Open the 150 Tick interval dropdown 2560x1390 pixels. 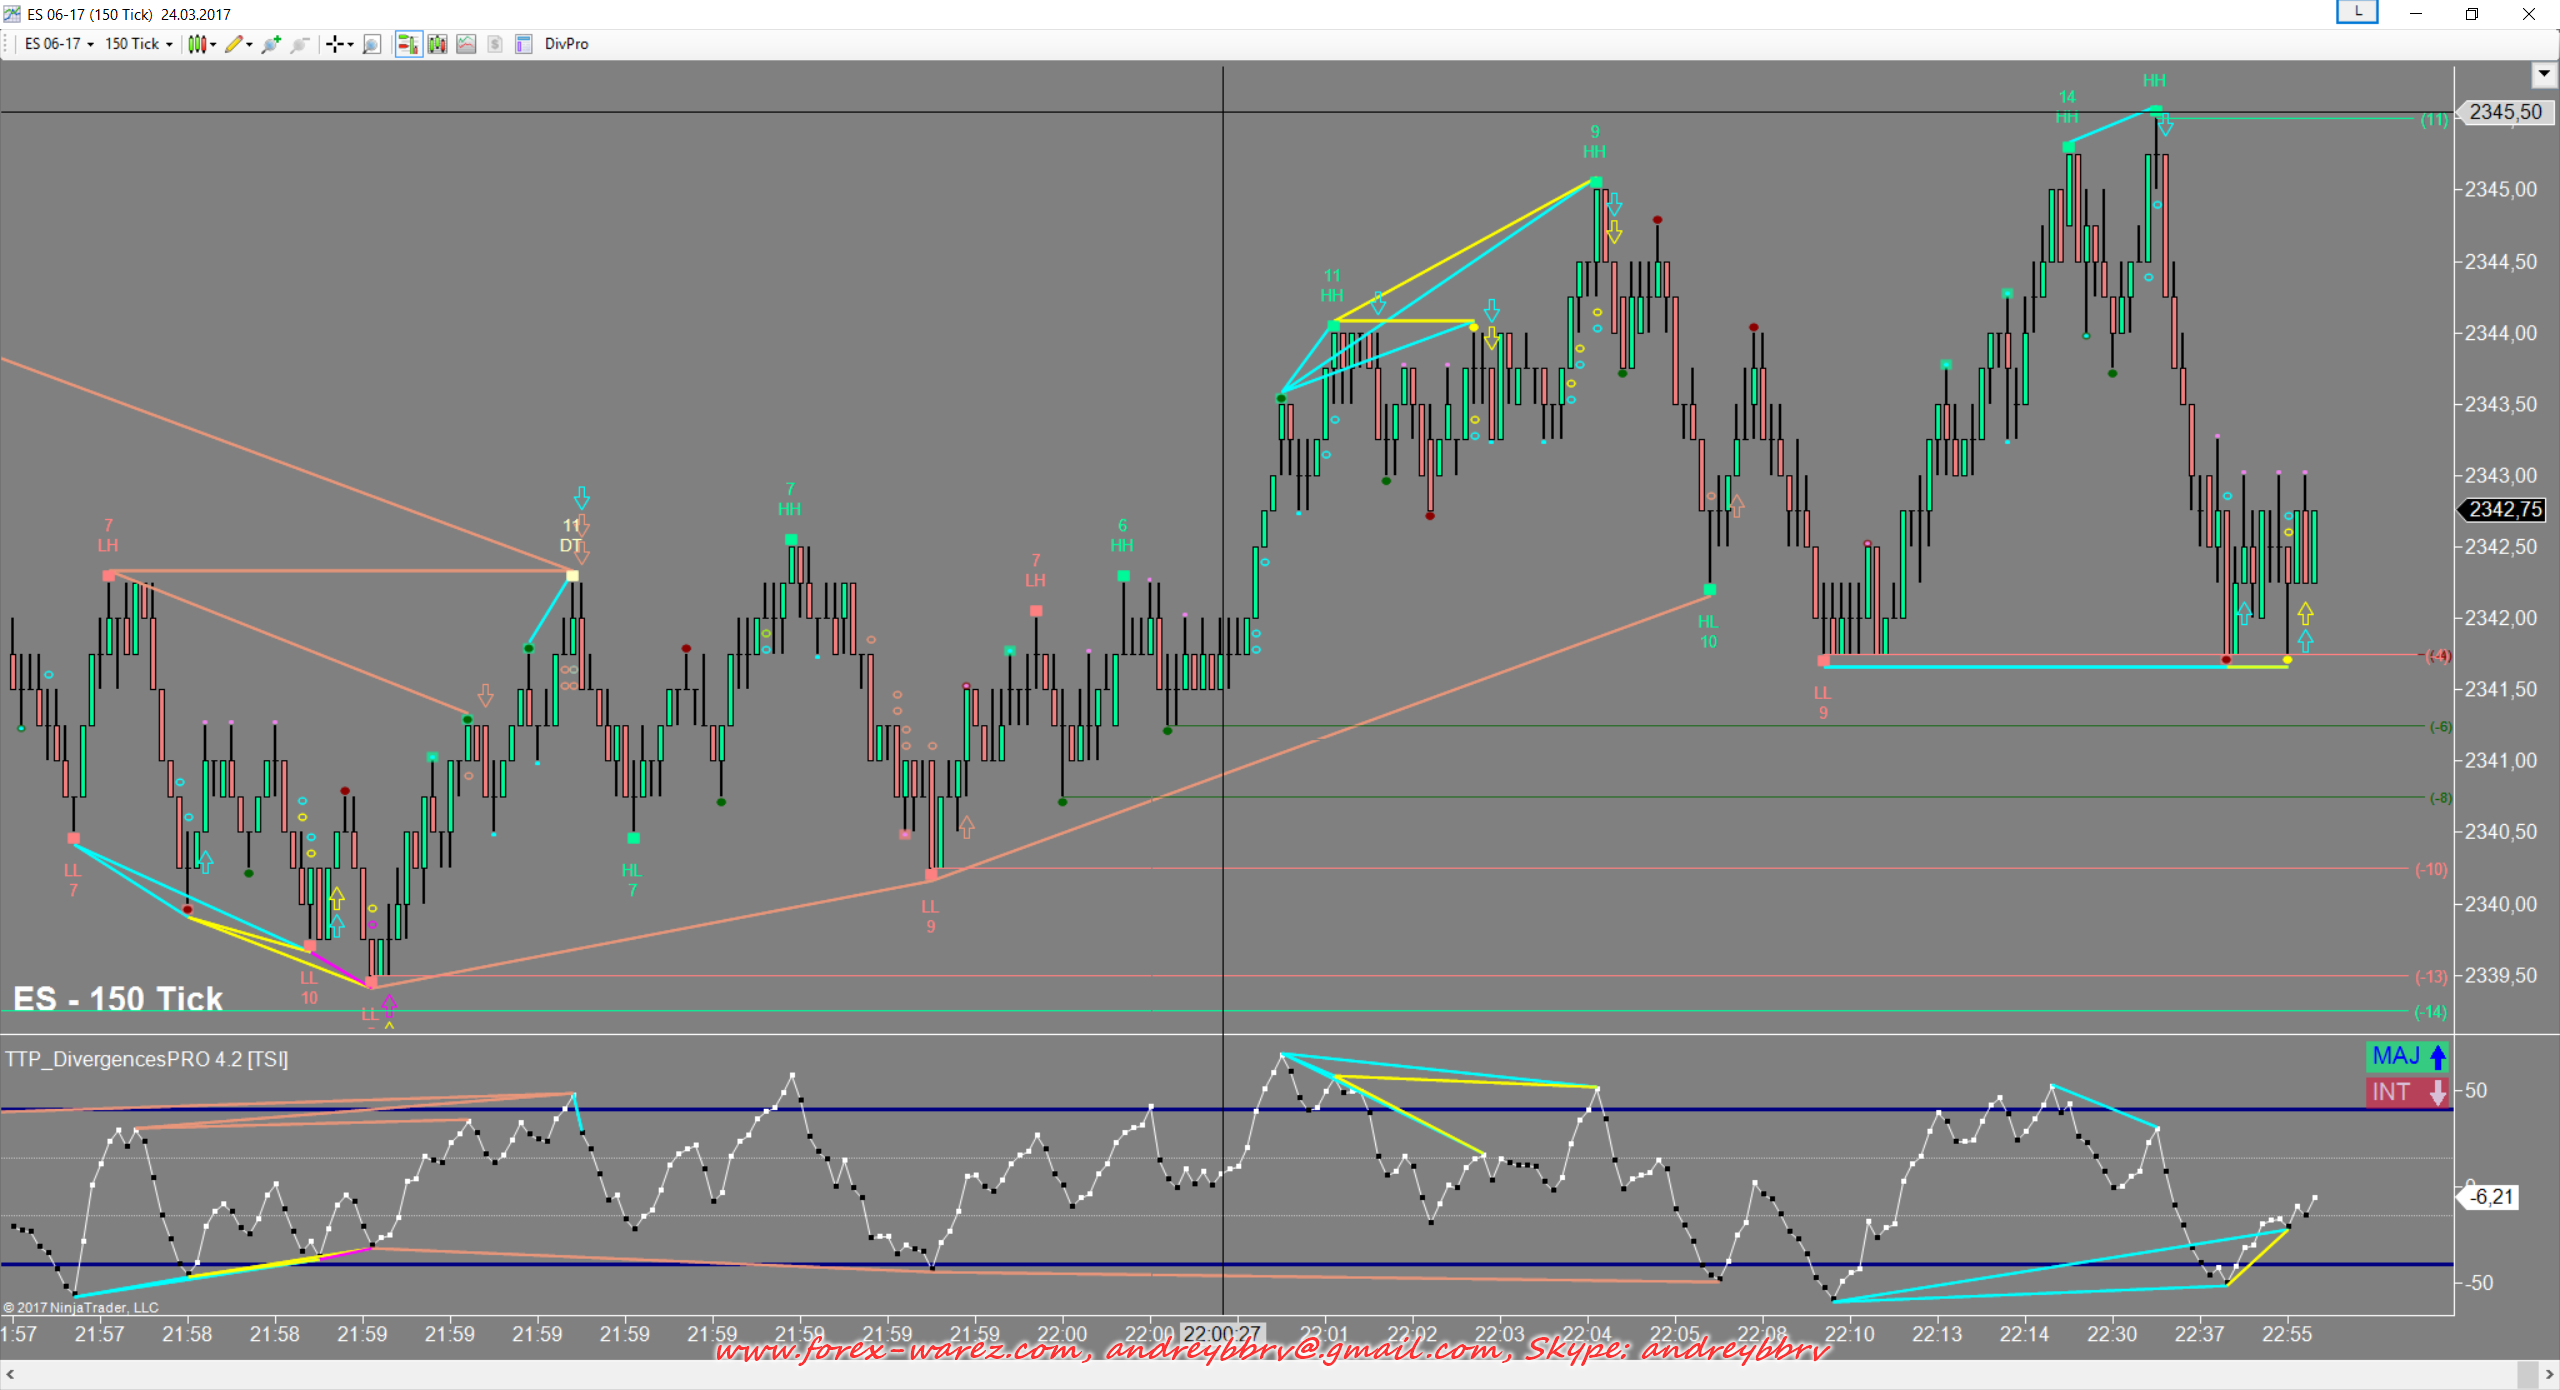[138, 44]
